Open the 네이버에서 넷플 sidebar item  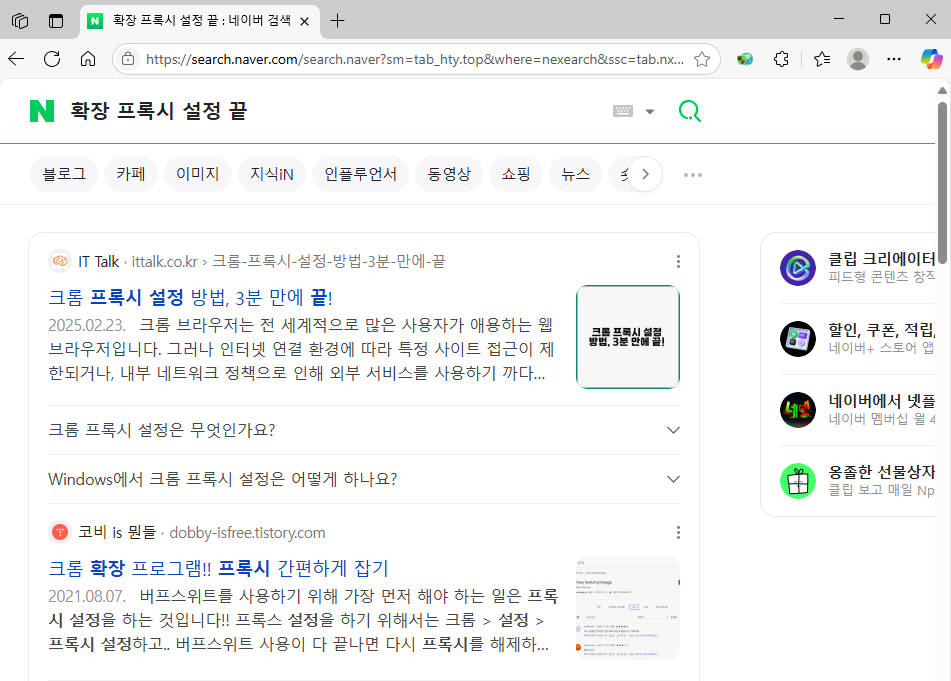point(857,409)
